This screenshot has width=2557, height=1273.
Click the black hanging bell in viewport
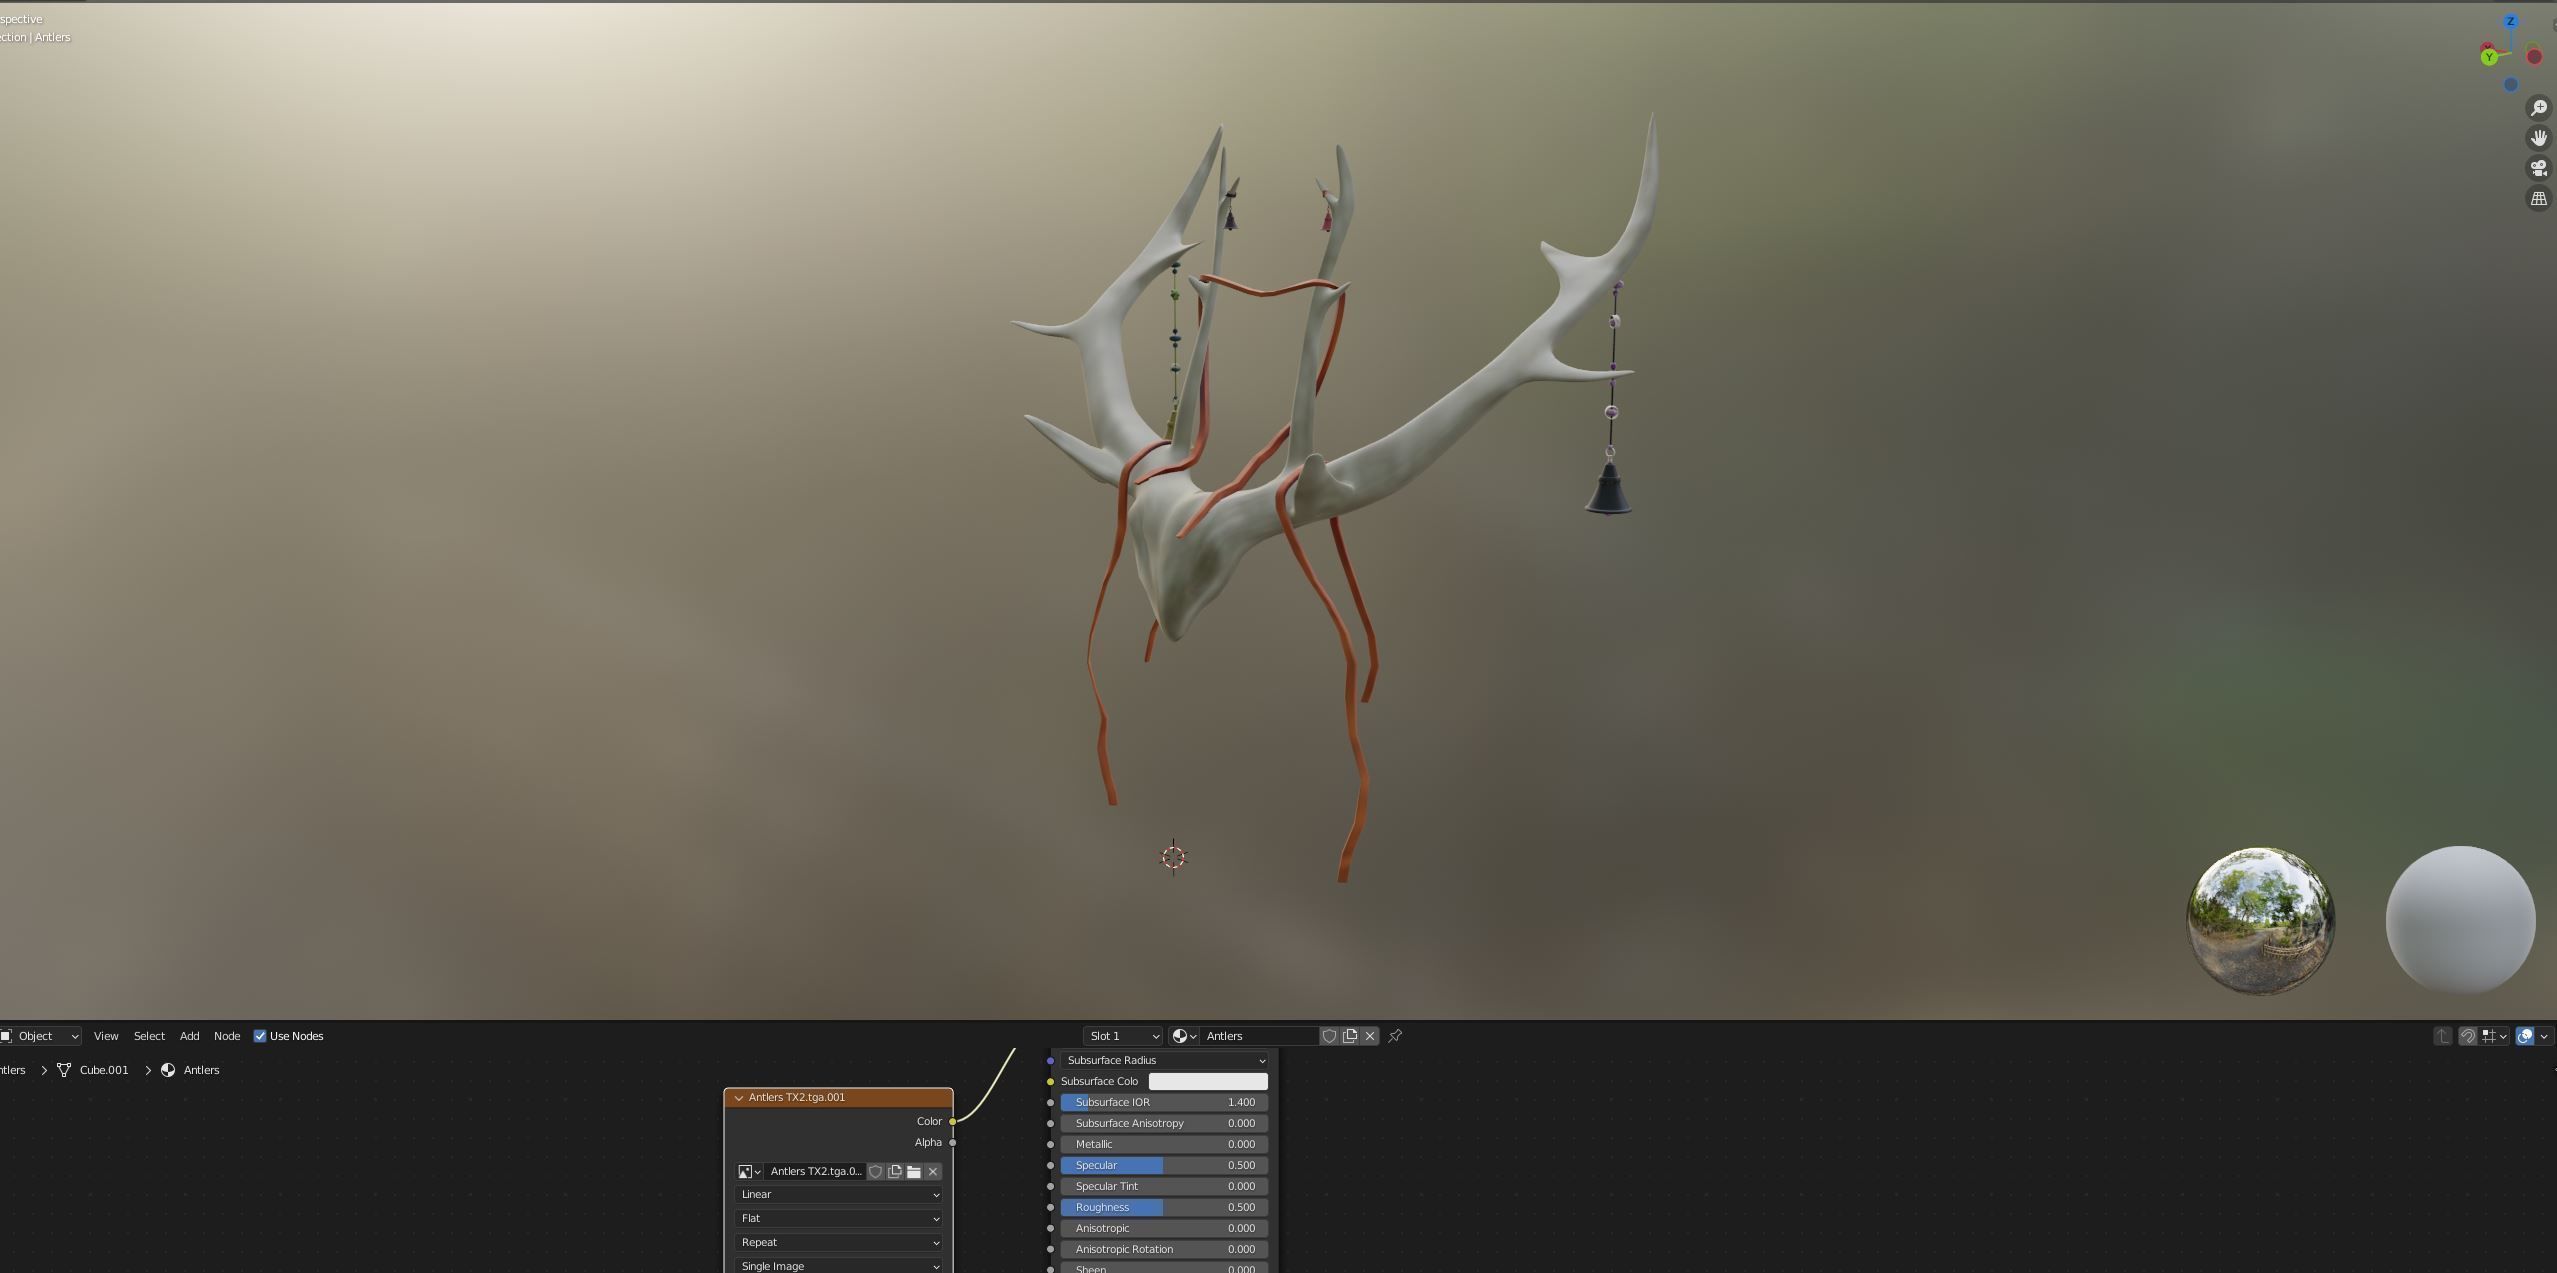[1608, 491]
